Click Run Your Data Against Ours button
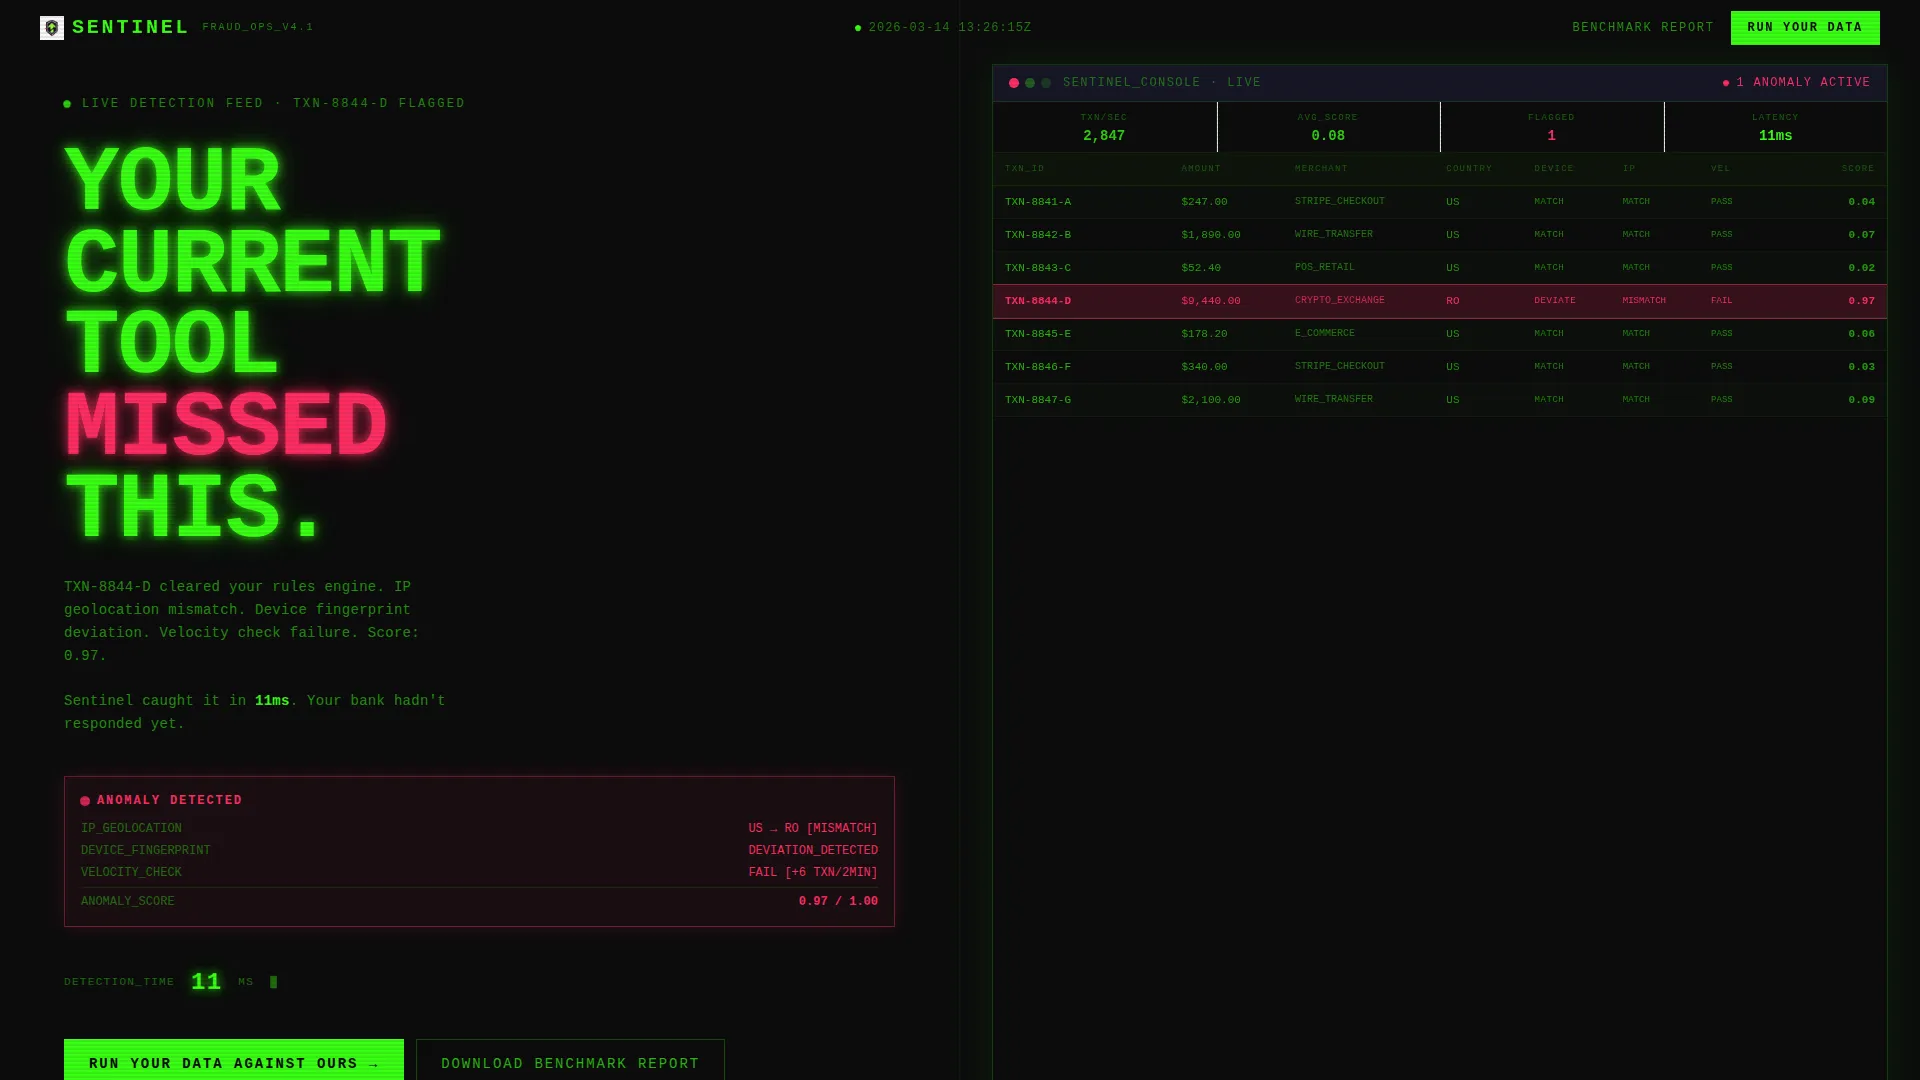Viewport: 1920px width, 1080px height. coord(234,1060)
